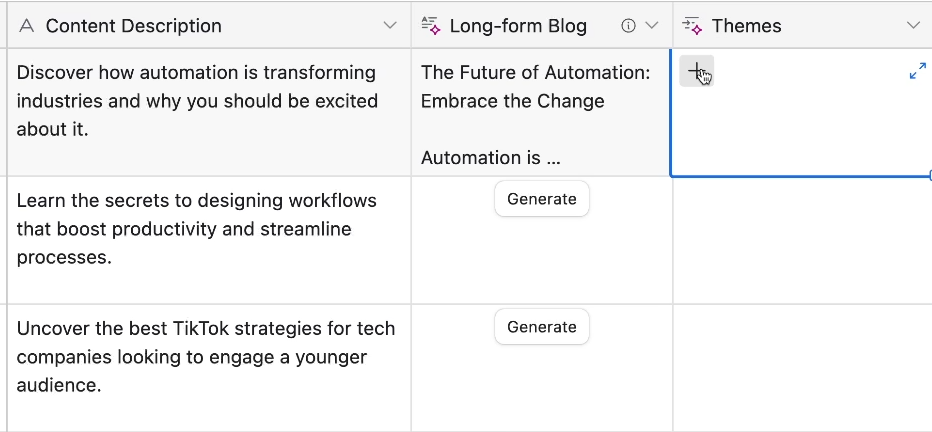This screenshot has width=932, height=432.
Task: Generate blog for the TikTok strategies row
Action: (x=541, y=327)
